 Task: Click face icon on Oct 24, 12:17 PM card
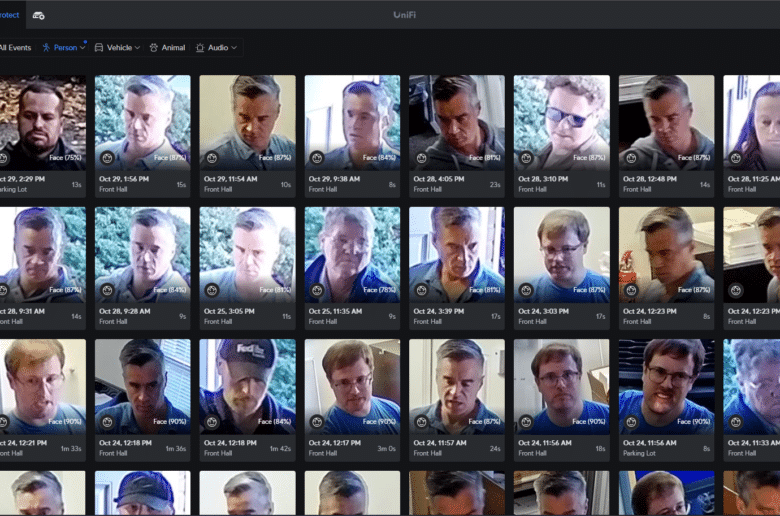317,422
